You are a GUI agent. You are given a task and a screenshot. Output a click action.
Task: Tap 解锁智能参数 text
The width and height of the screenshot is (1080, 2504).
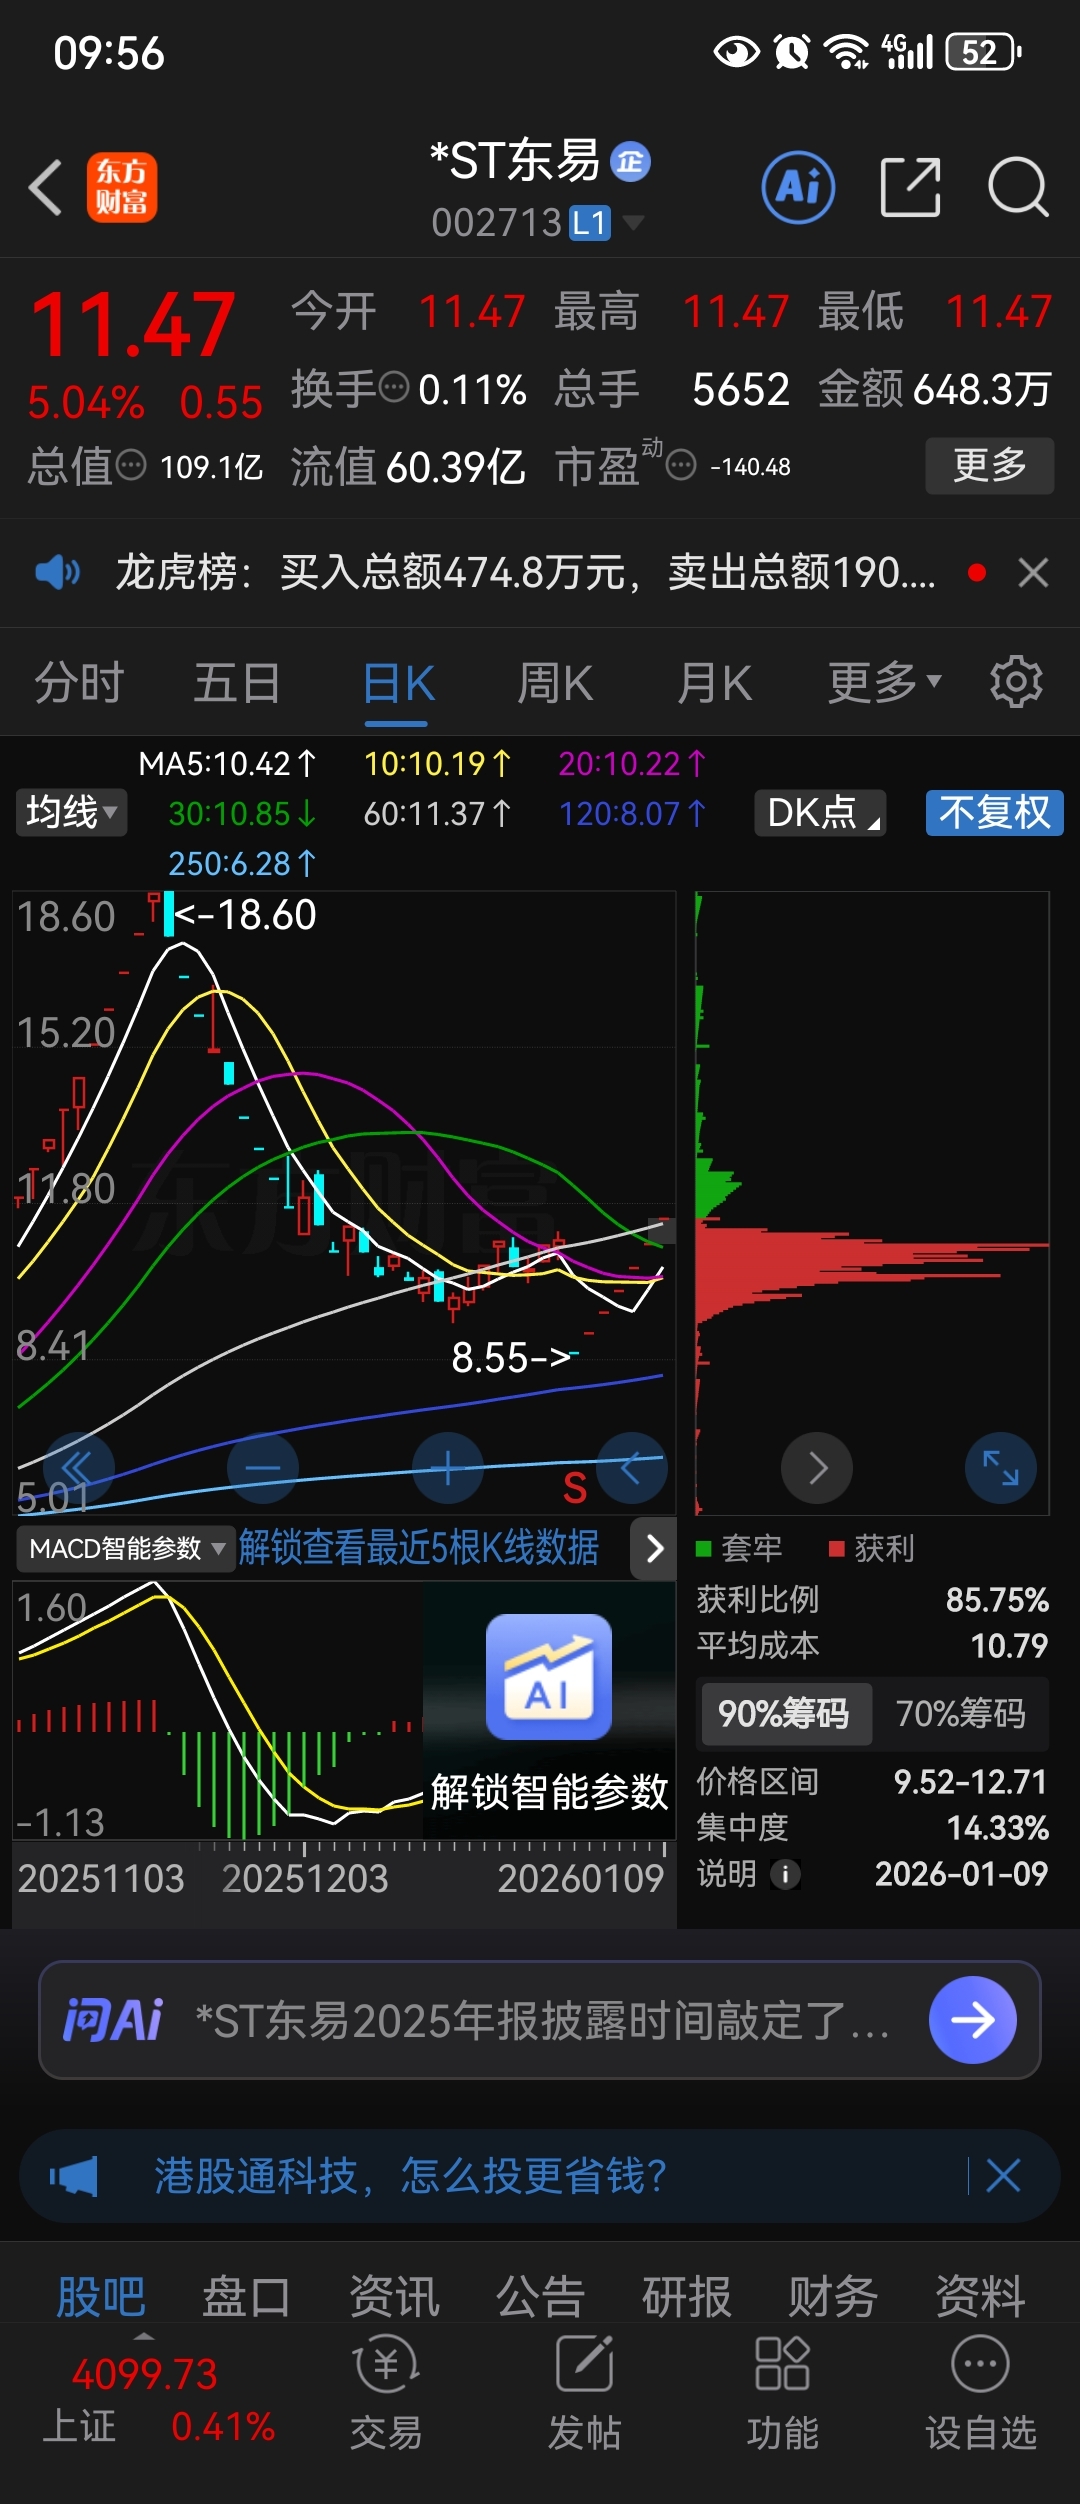tap(549, 1791)
